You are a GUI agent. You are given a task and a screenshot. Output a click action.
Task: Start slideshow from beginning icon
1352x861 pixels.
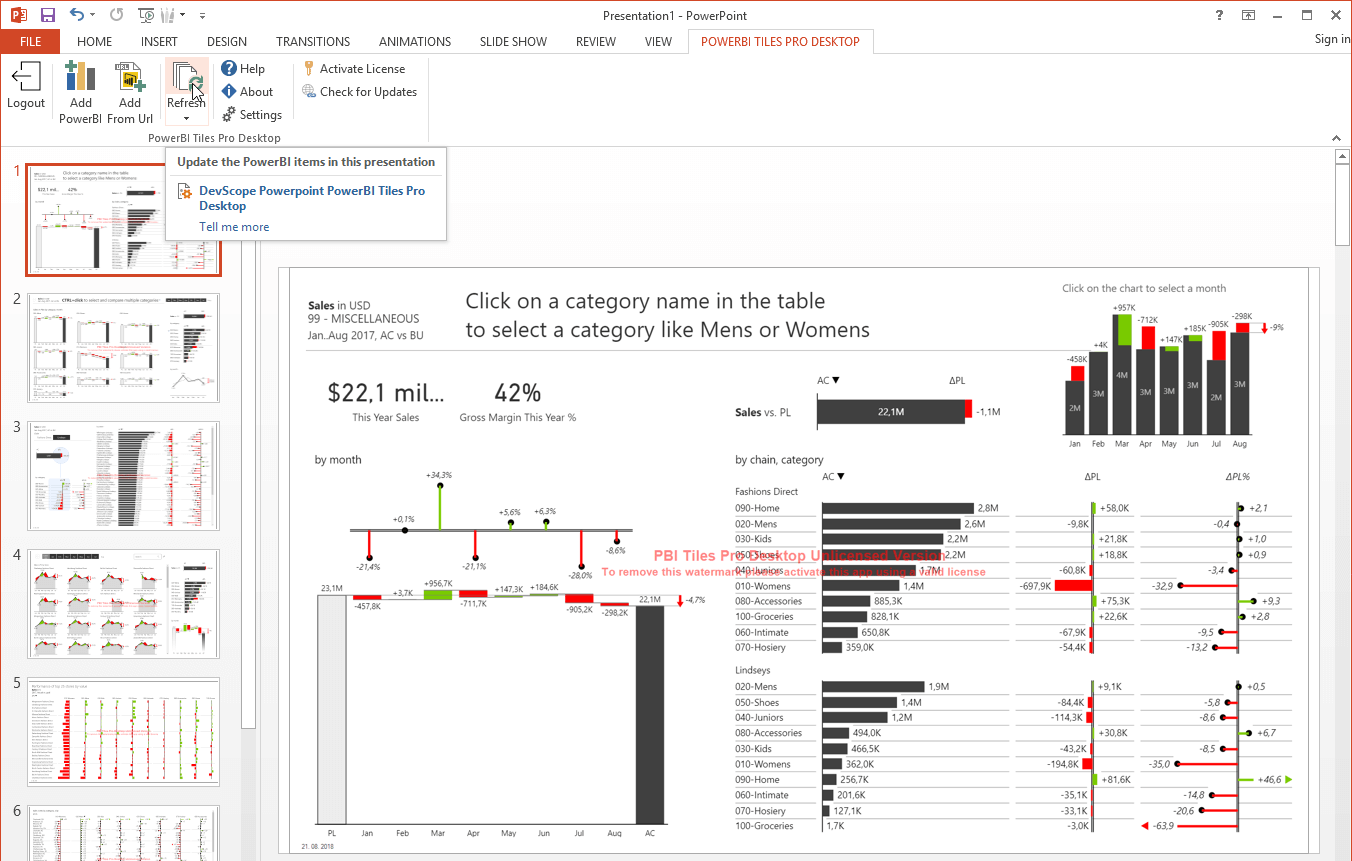(146, 15)
